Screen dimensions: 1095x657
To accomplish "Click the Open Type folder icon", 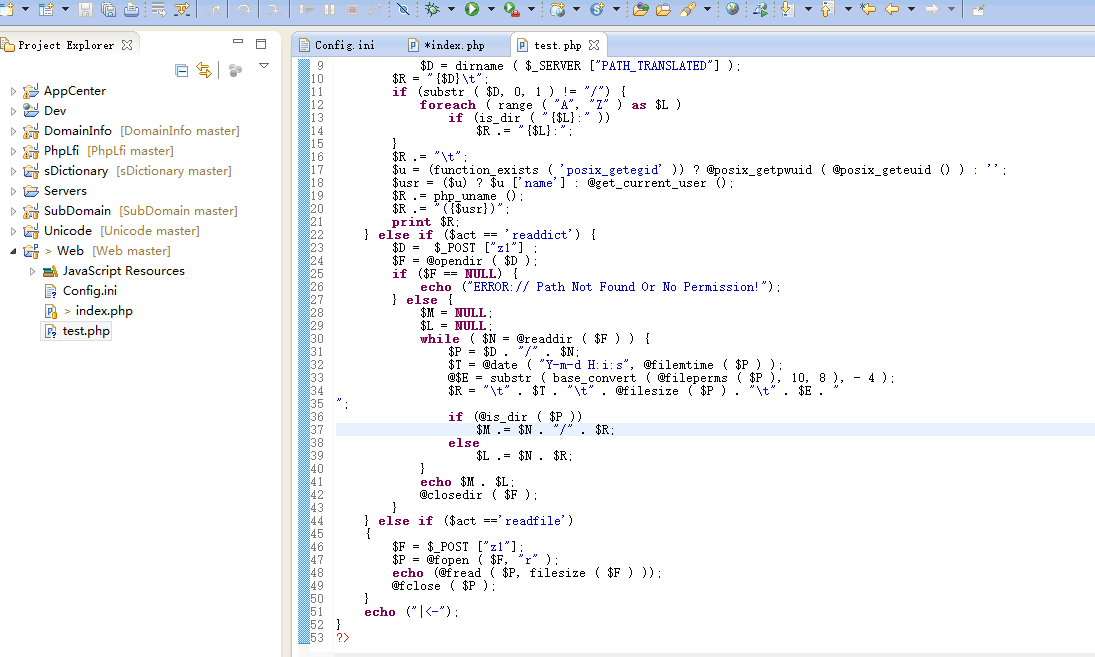I will [x=640, y=9].
